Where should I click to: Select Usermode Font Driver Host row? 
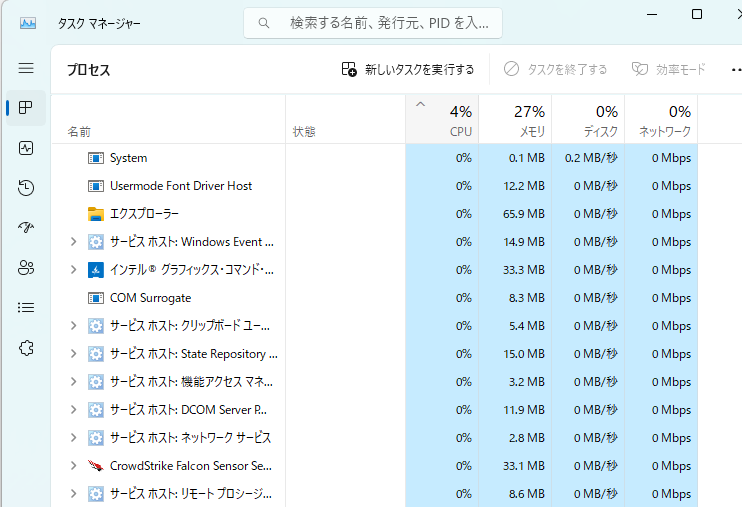pyautogui.click(x=374, y=186)
